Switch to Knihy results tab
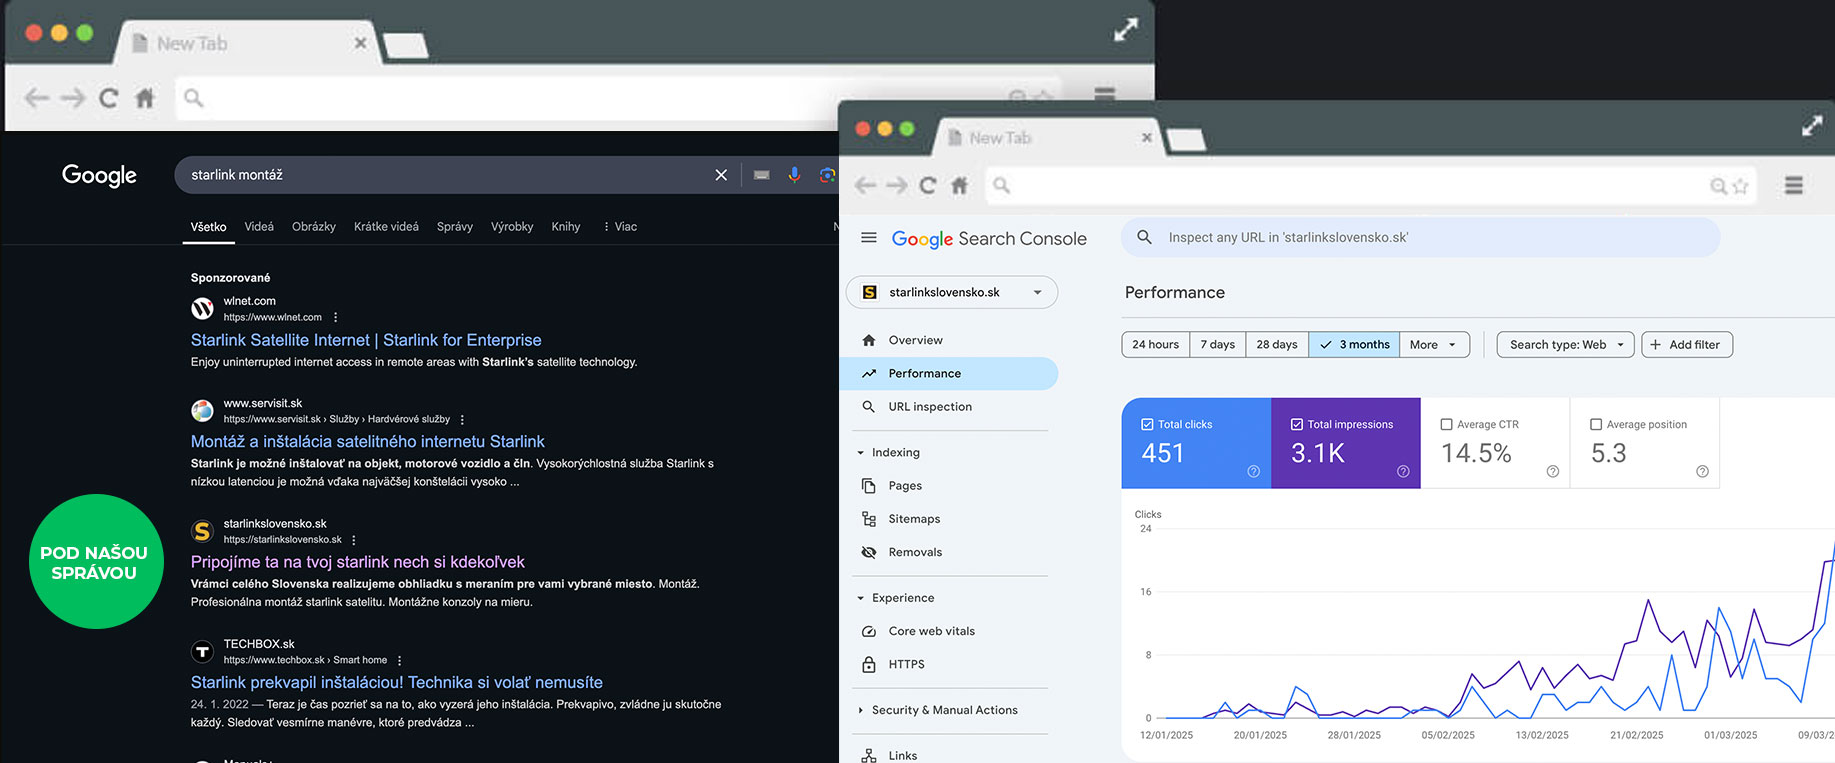 566,227
